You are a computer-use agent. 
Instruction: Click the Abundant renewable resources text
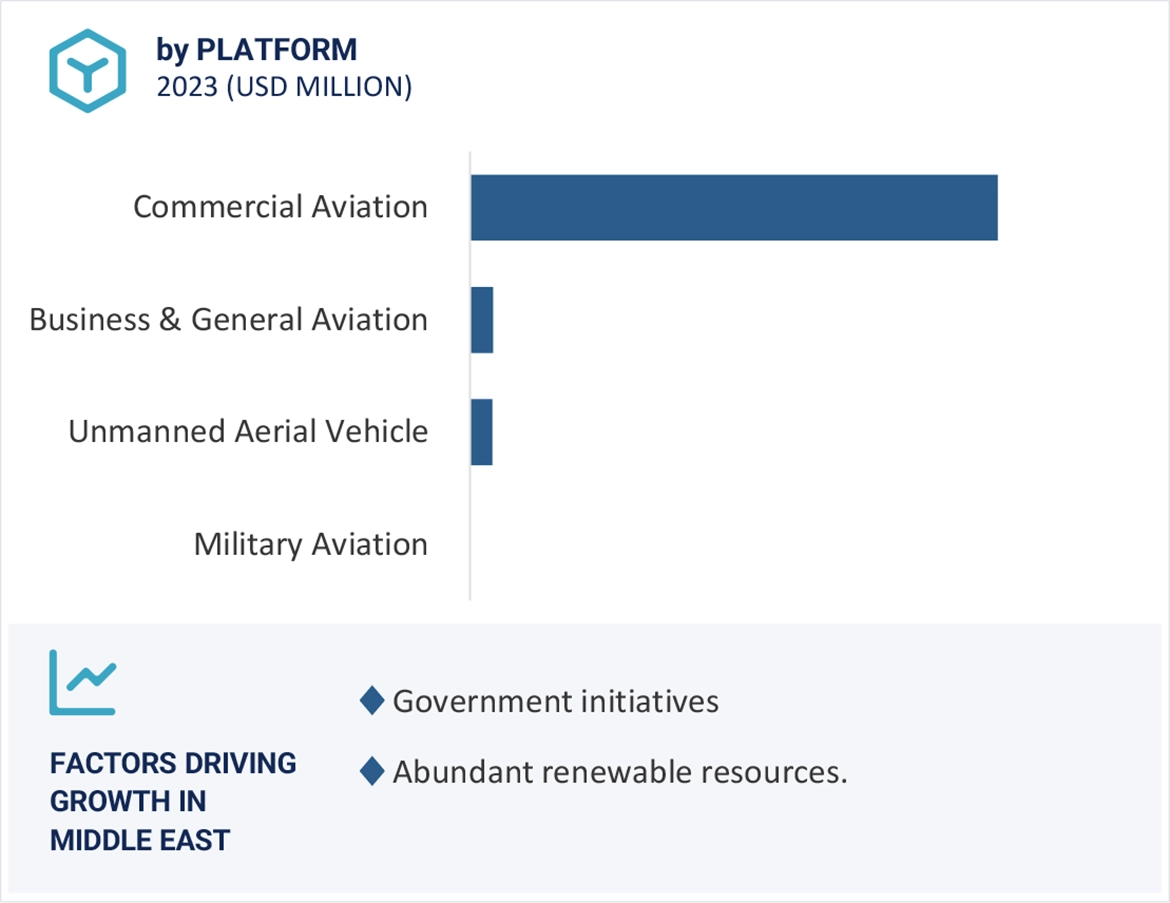coord(620,771)
